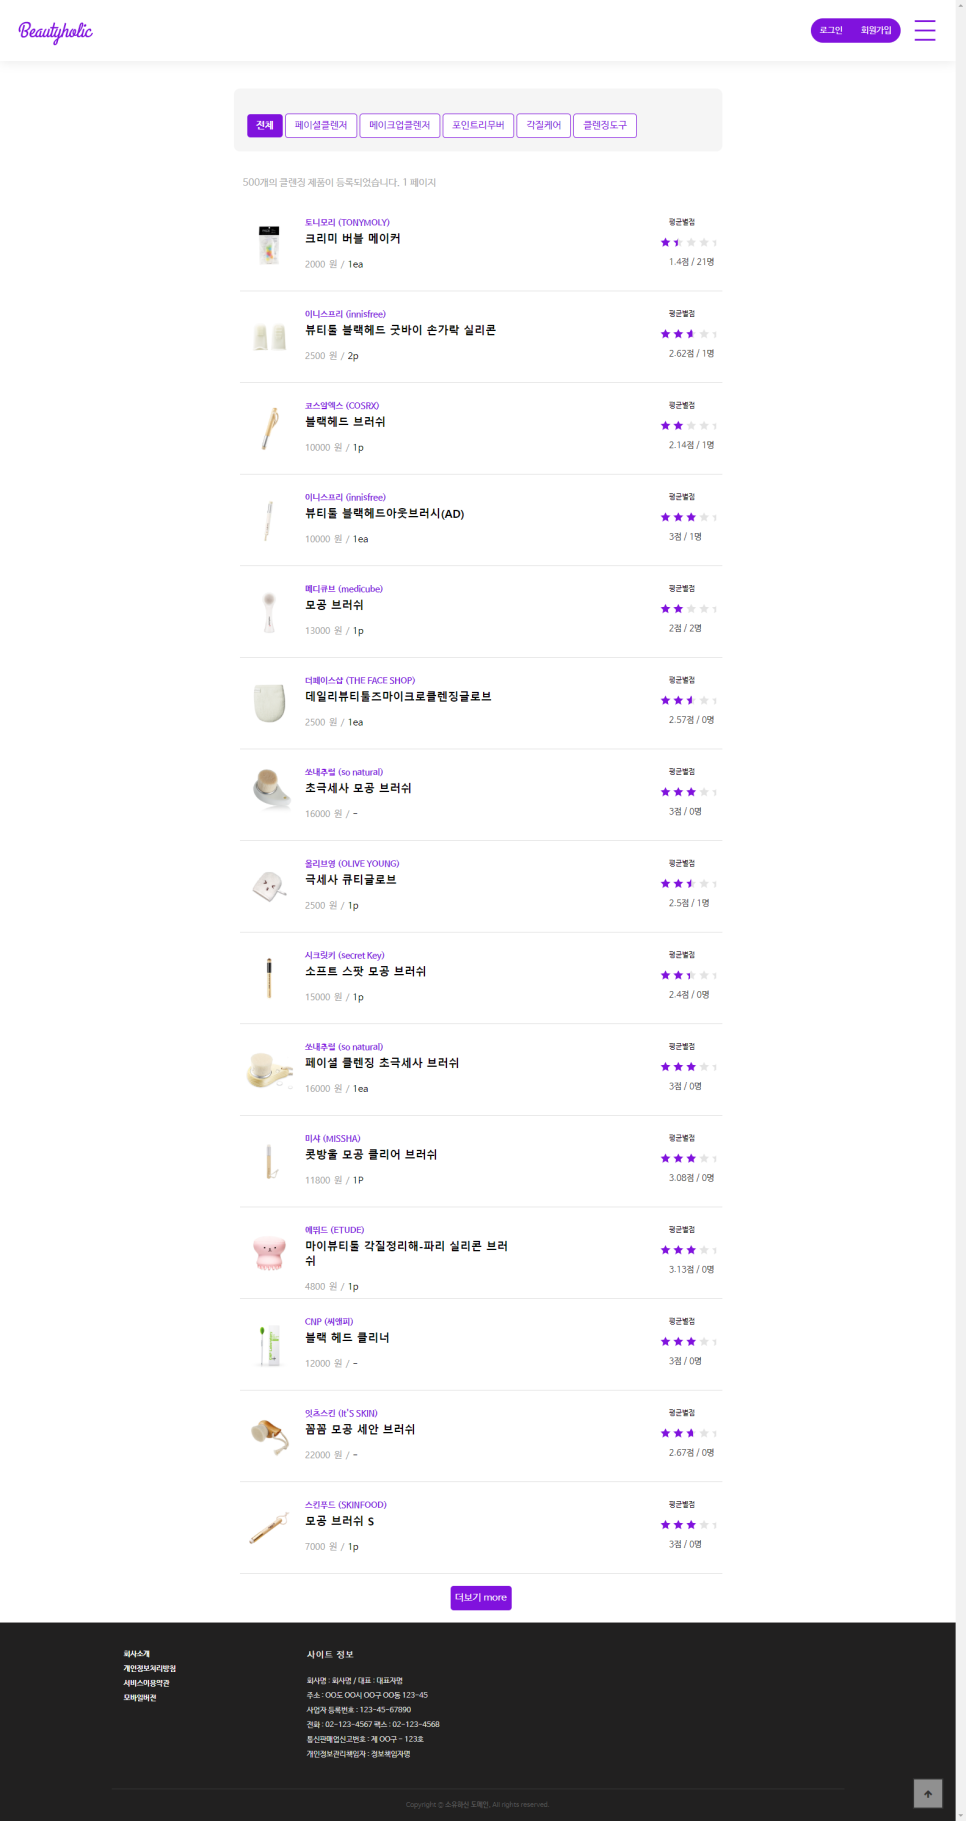966x1821 pixels.
Task: Select the 클렌징도구 tab
Action: tap(605, 125)
